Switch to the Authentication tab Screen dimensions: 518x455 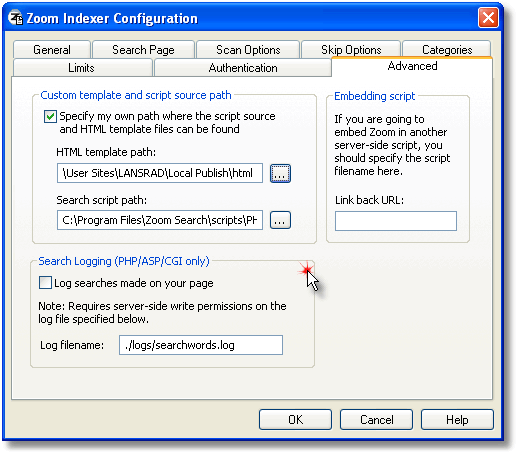click(x=243, y=68)
